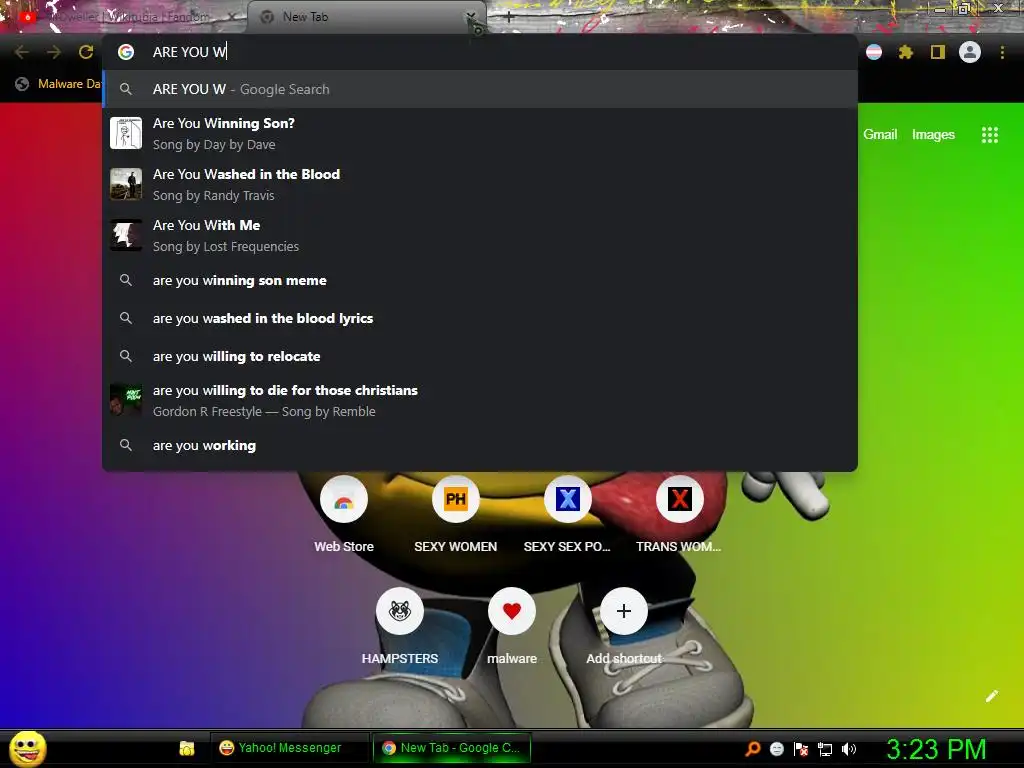Click the Lost Frequencies song thumbnail

pos(126,235)
